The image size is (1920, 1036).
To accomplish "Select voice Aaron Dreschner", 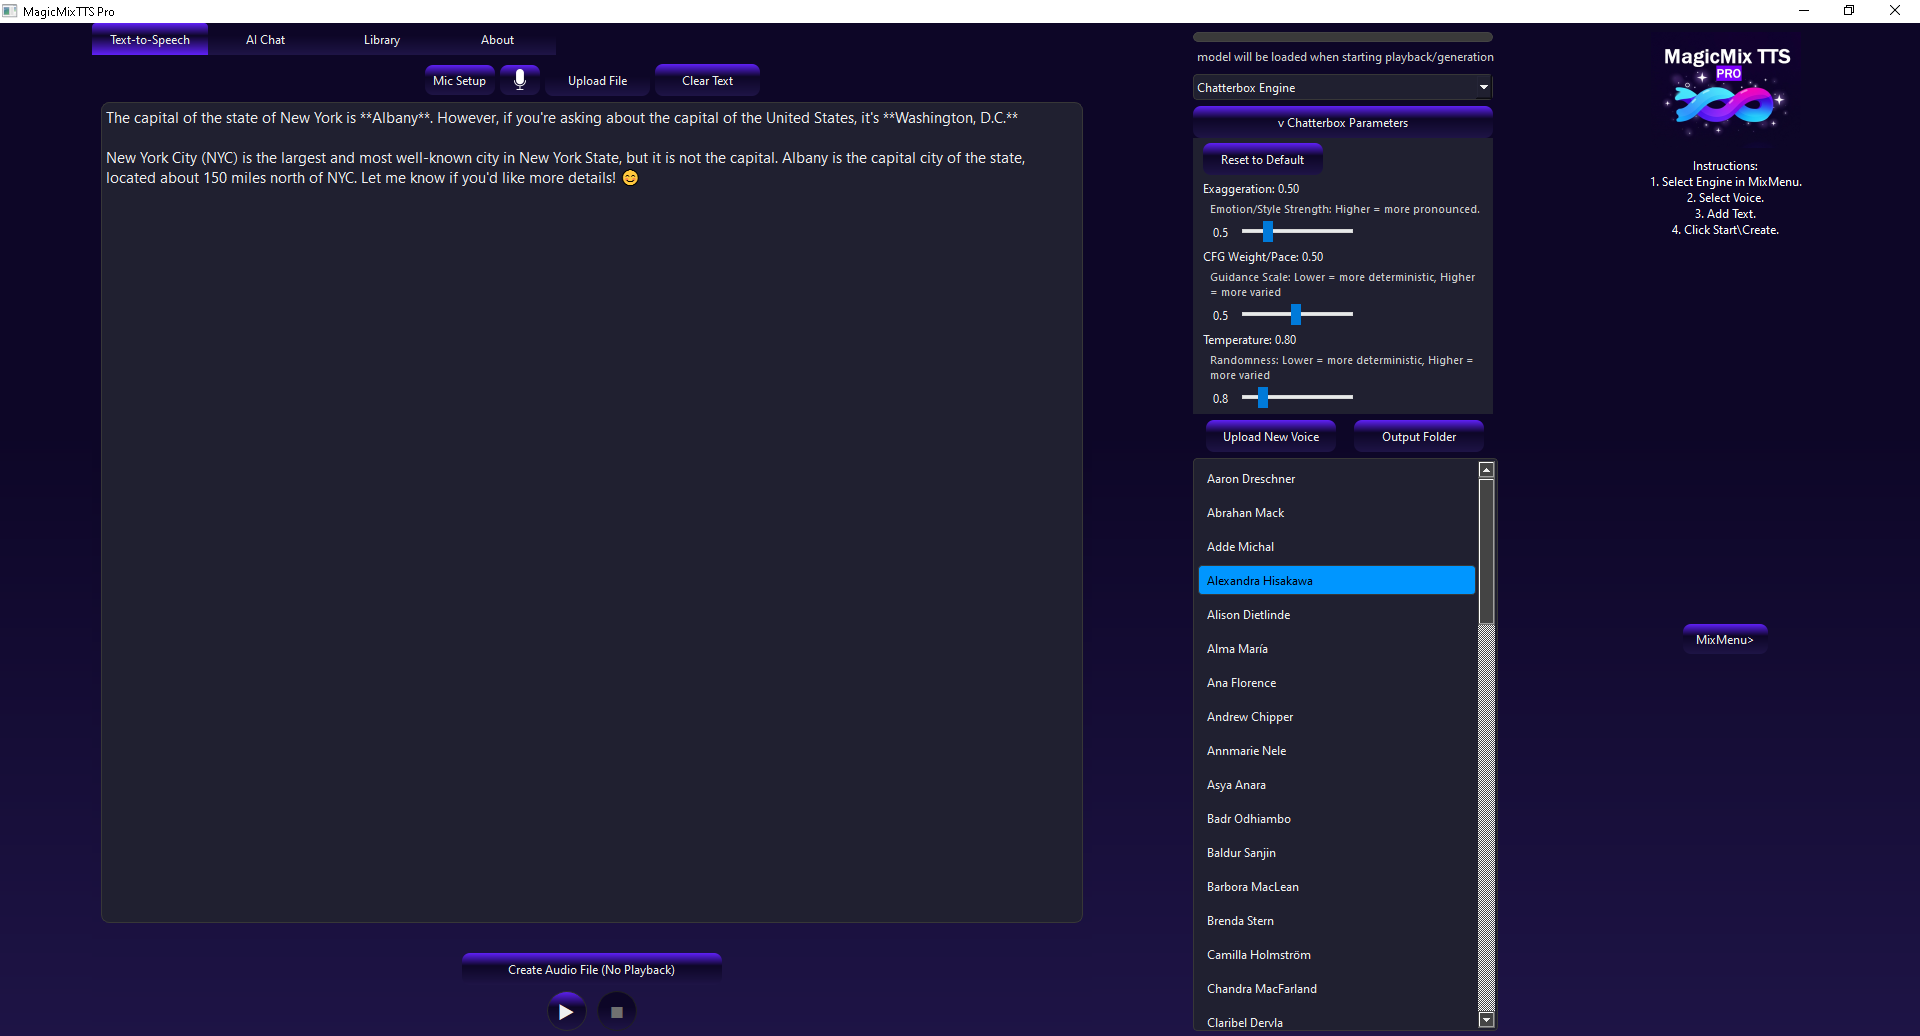I will pos(1337,479).
